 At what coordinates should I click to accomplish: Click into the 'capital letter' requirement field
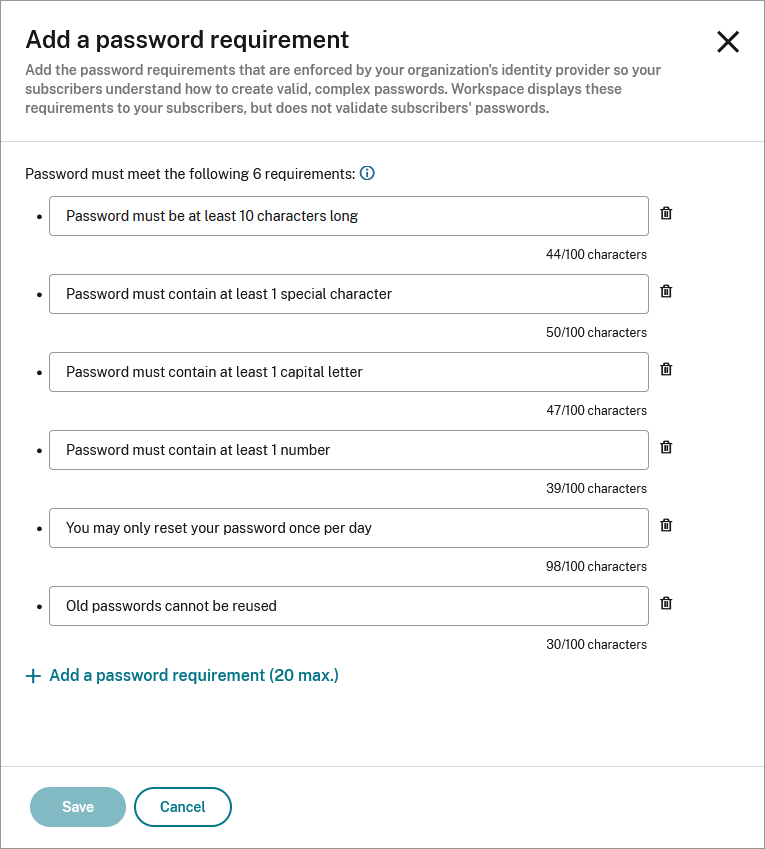tap(348, 372)
